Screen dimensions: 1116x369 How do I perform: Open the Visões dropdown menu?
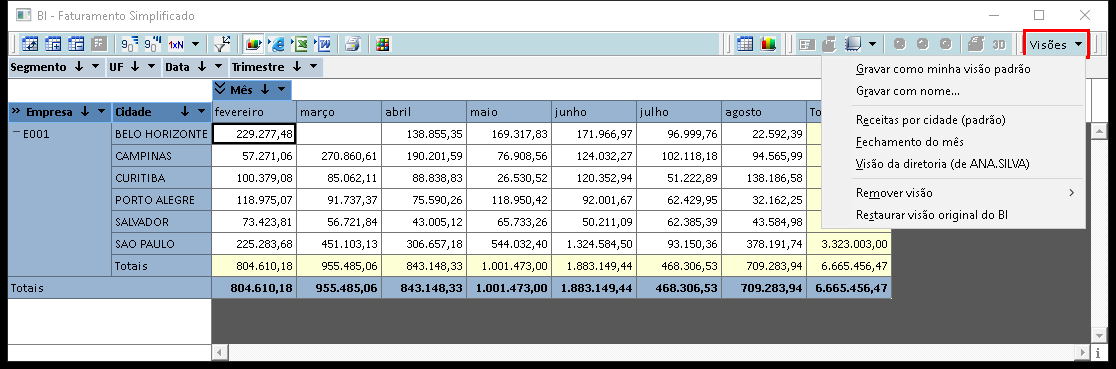coord(1056,44)
